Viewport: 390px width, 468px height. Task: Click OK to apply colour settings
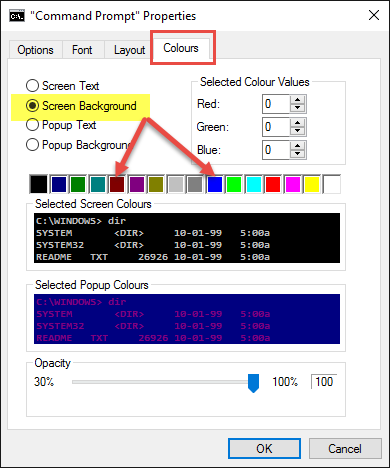[x=264, y=449]
